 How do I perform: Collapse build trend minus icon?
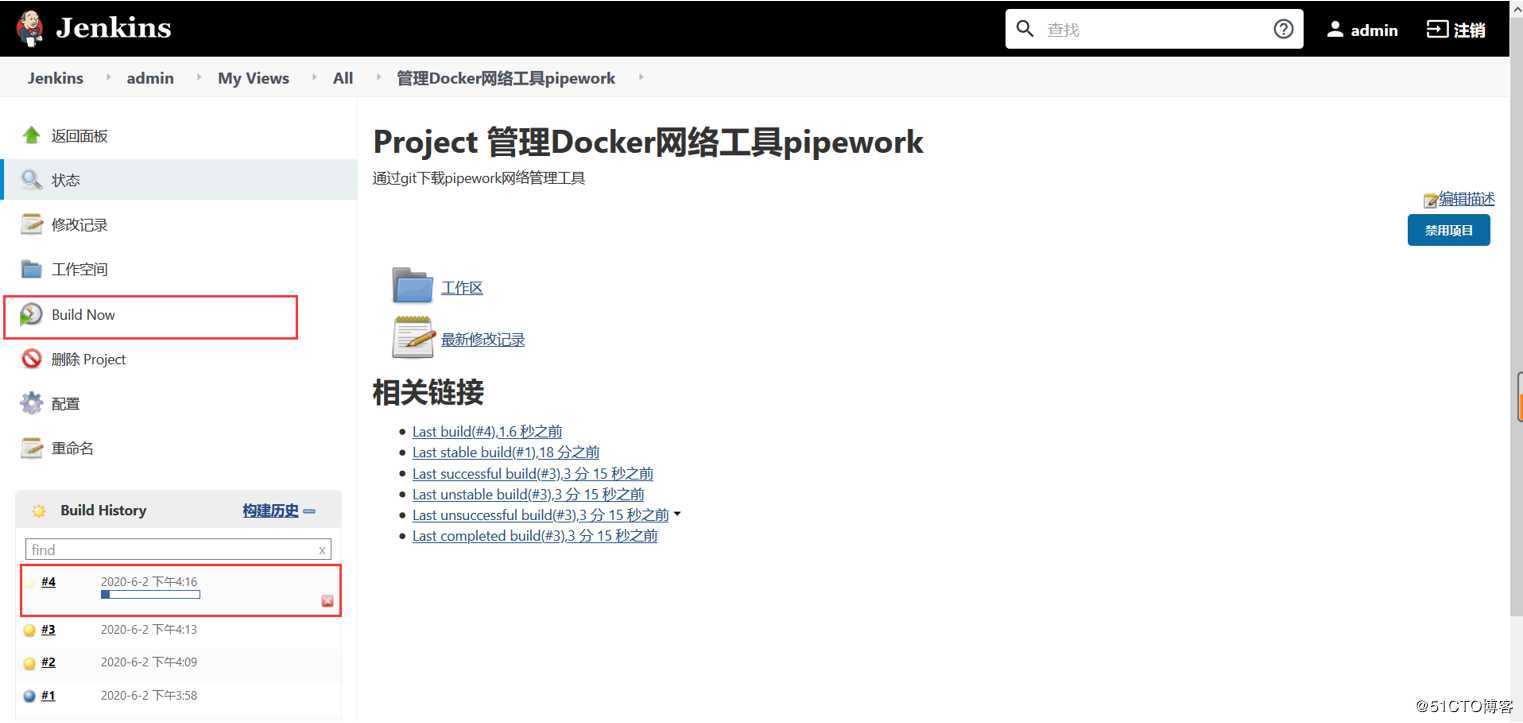click(x=309, y=511)
